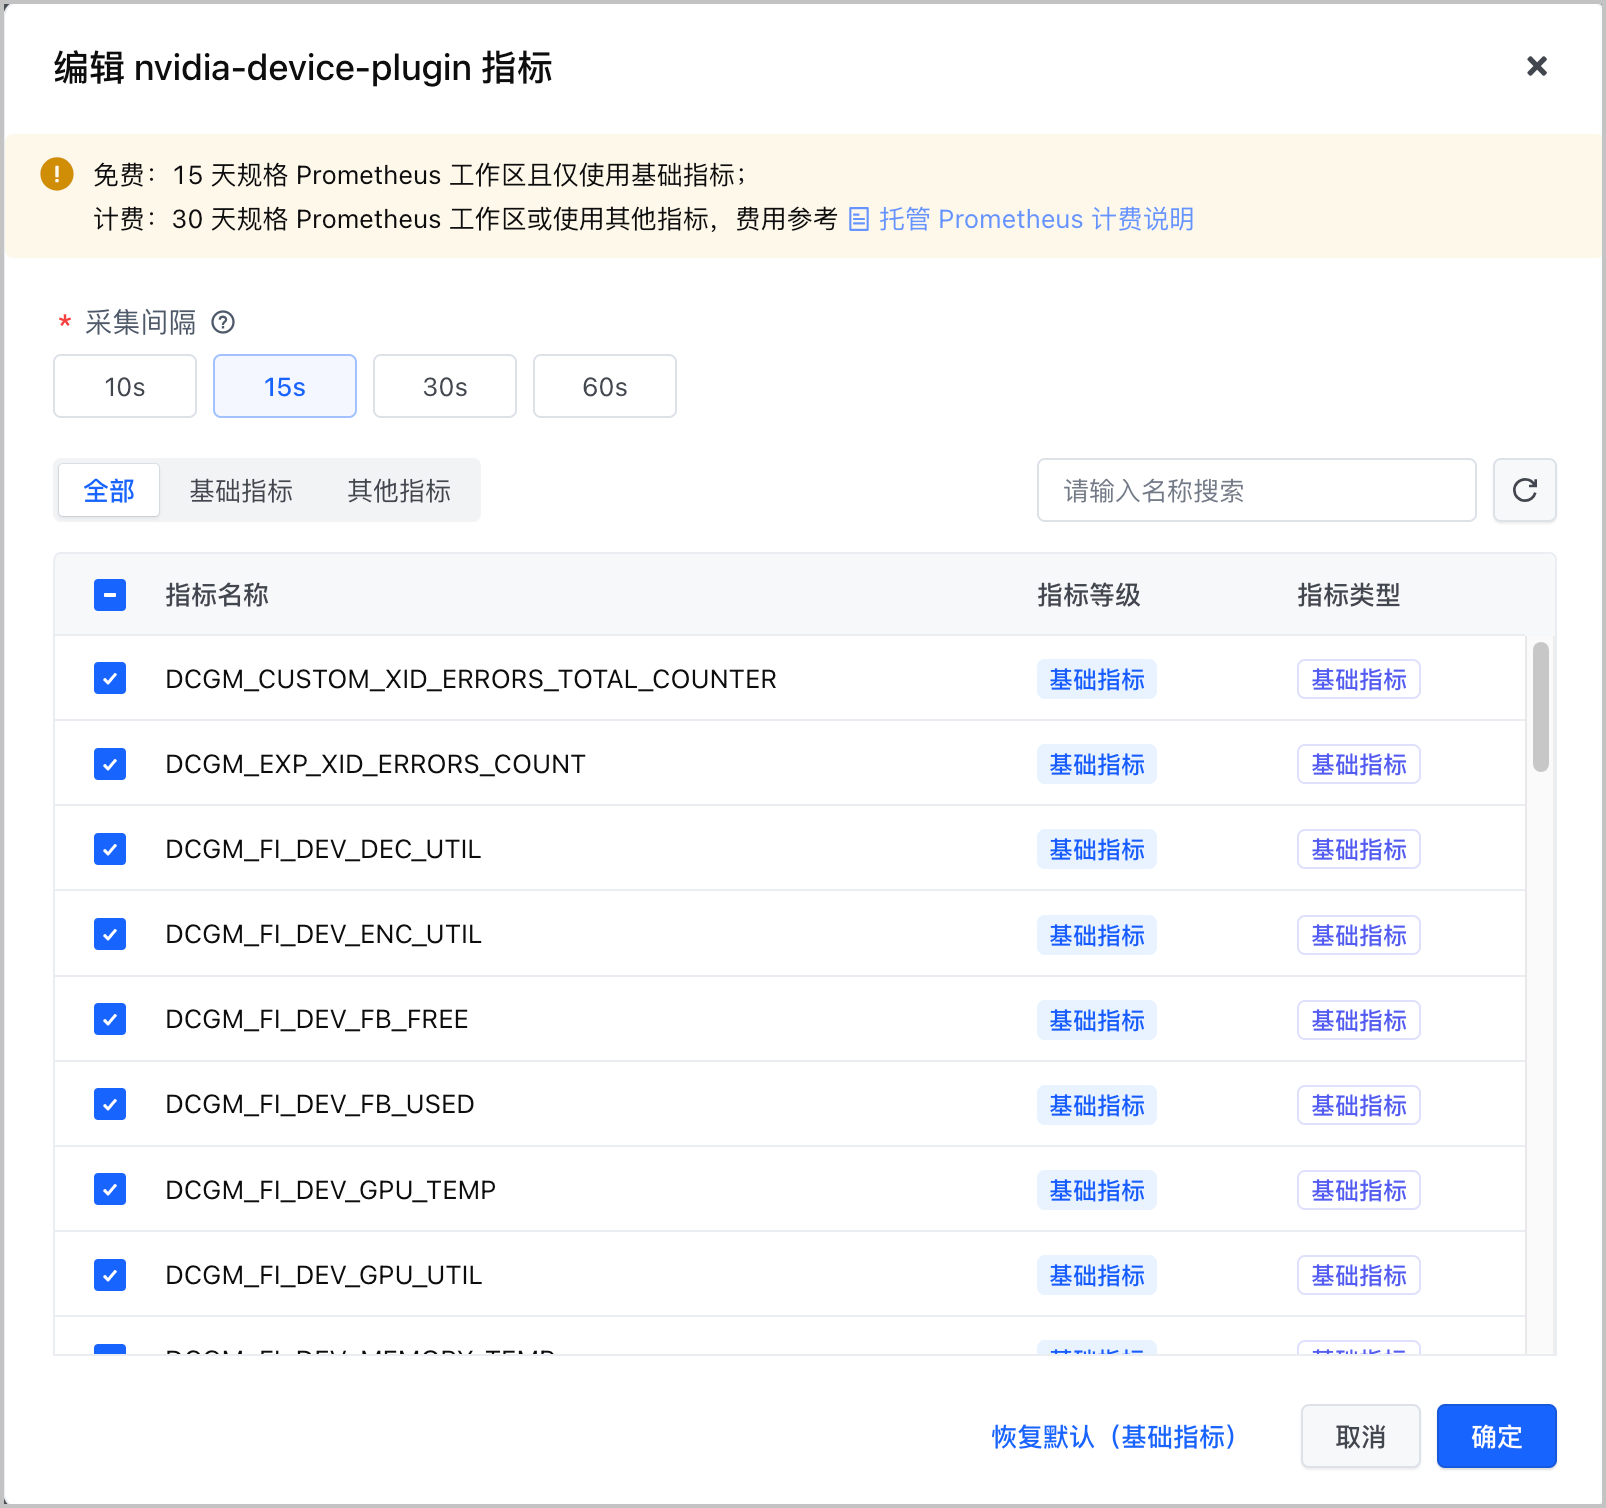Image resolution: width=1606 pixels, height=1508 pixels.
Task: Uncheck DCGM_FI_DEV_FB_USED
Action: pyautogui.click(x=110, y=1104)
